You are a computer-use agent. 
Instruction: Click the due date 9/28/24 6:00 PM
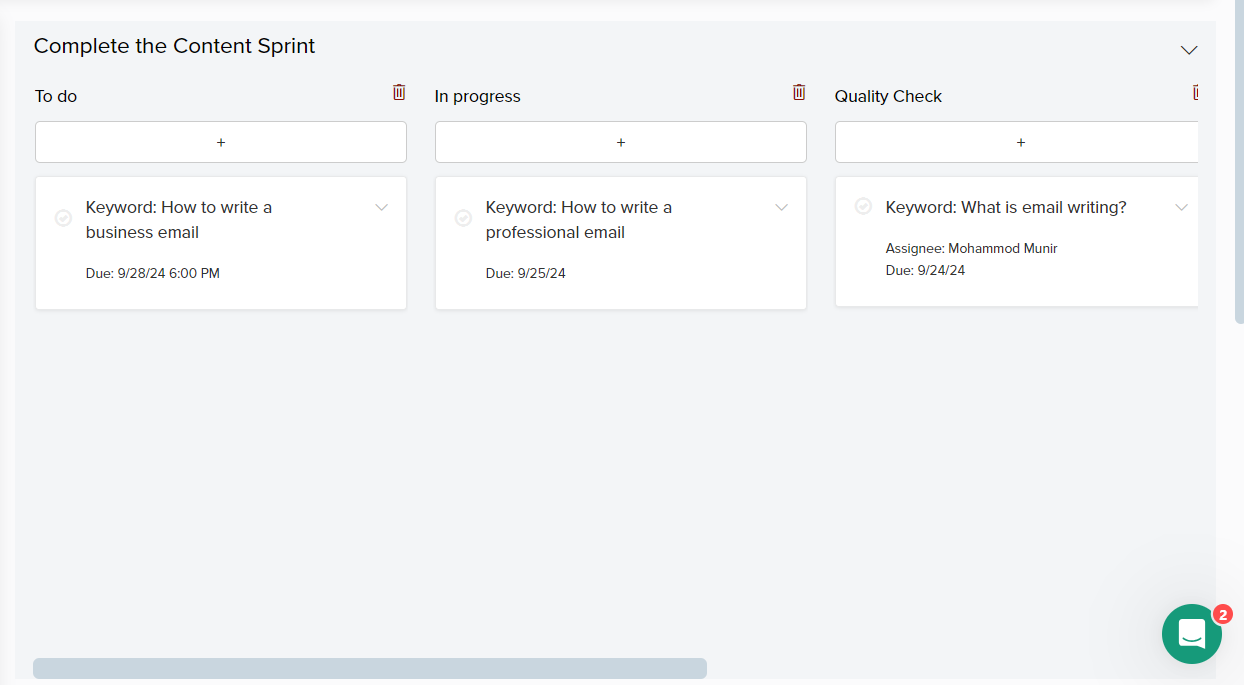(x=153, y=273)
